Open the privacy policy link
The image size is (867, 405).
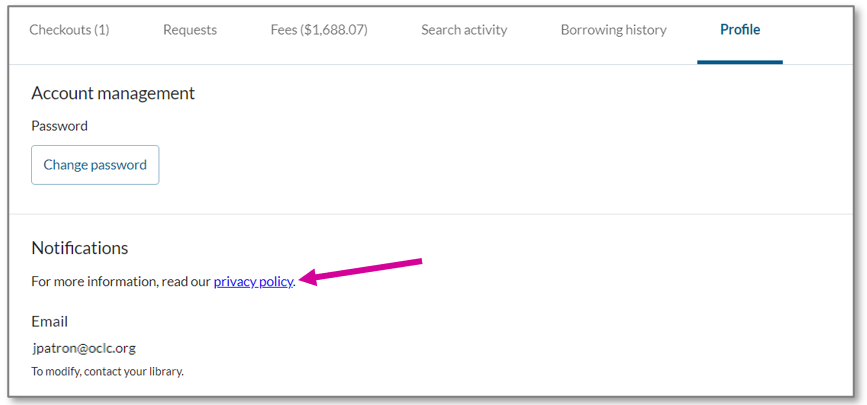pos(253,282)
